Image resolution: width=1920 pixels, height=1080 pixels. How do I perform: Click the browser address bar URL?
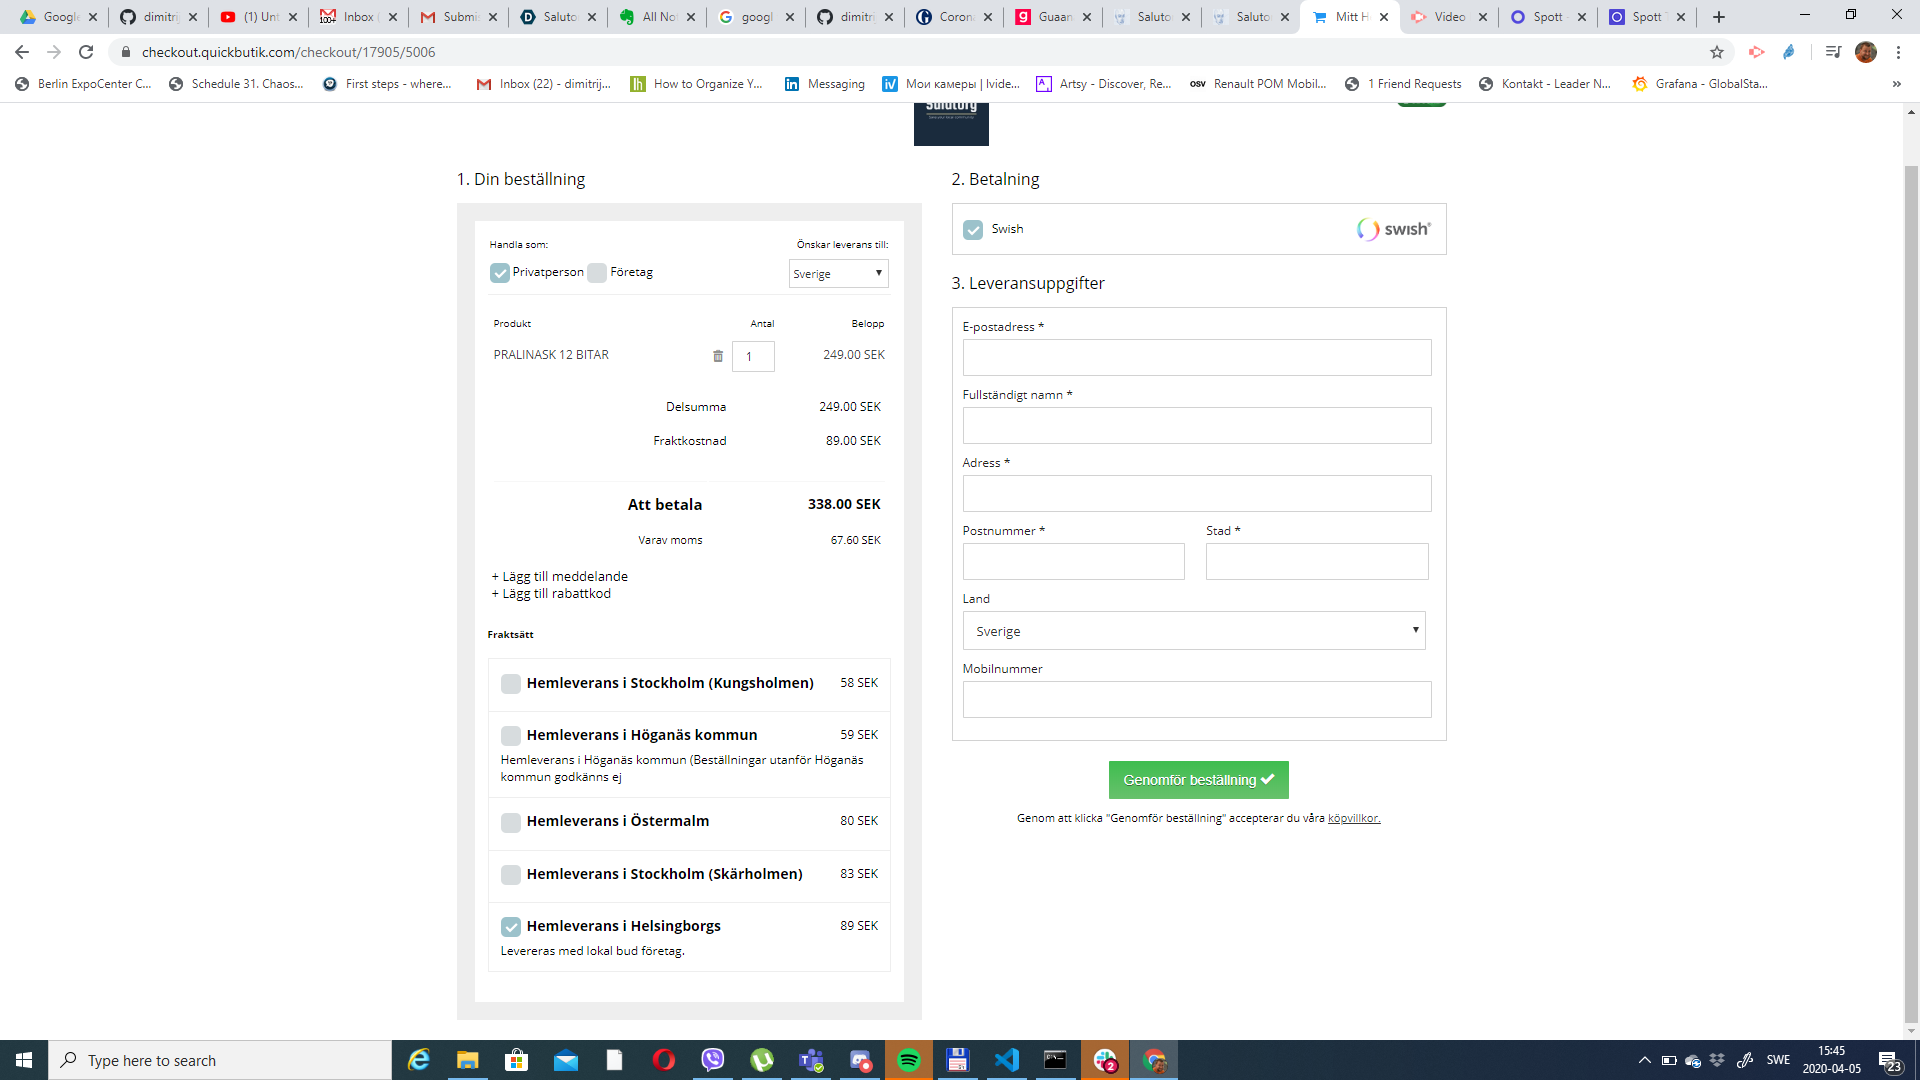click(x=288, y=52)
